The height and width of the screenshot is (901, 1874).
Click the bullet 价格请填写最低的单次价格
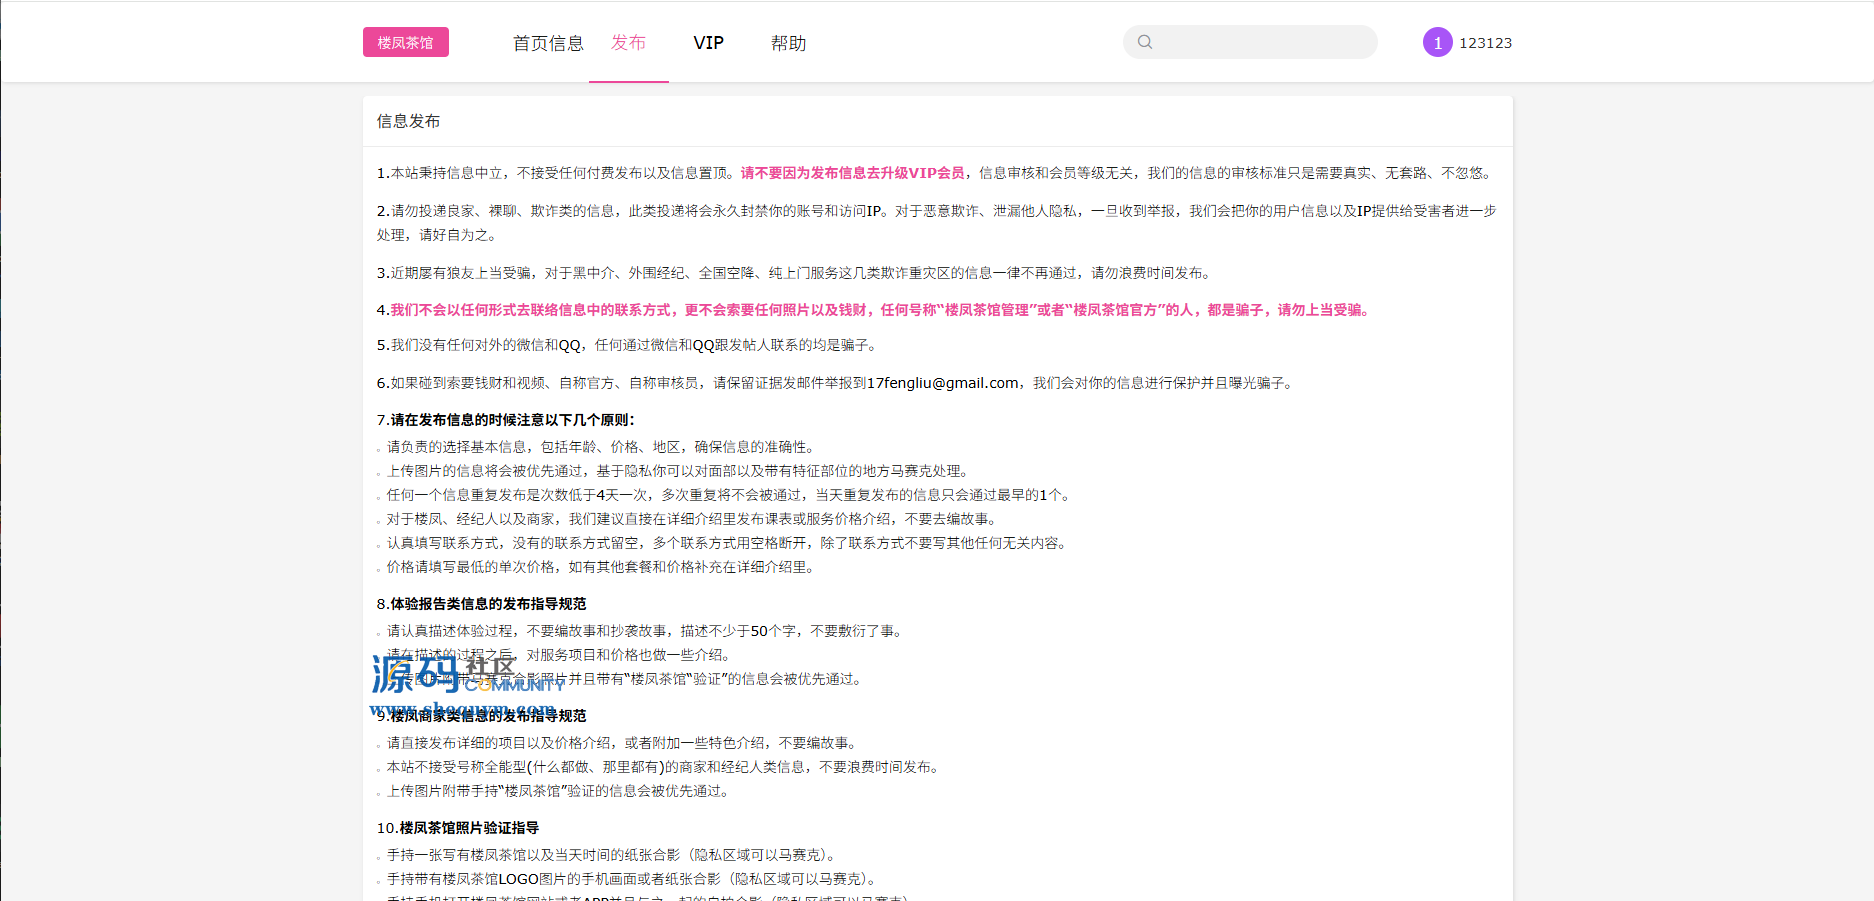(600, 567)
